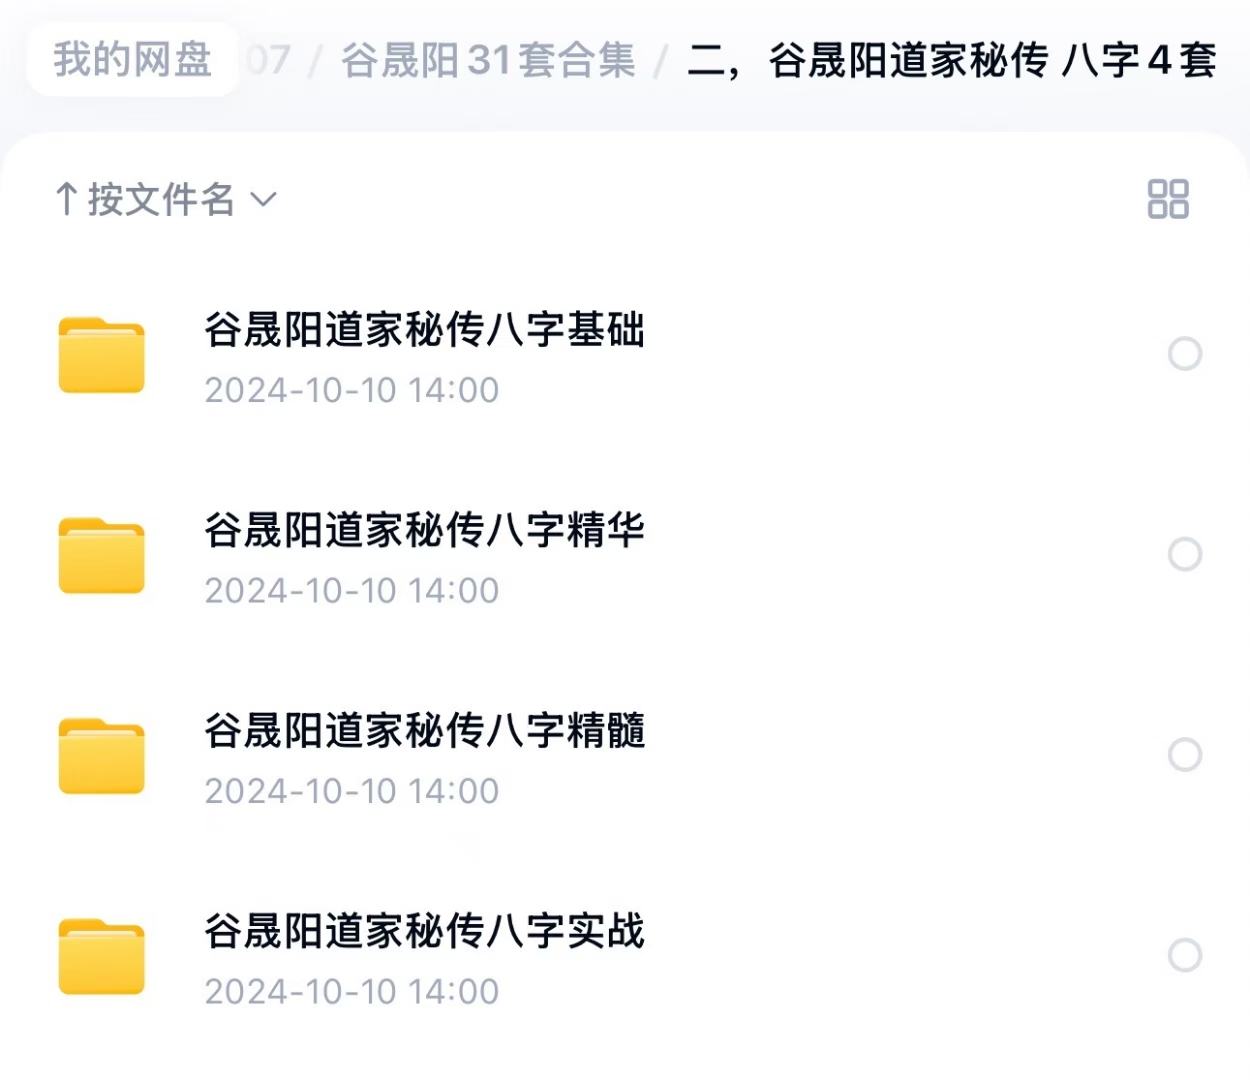
Task: Open folder icon for 谷晟阳道家秘传八字实战
Action: click(x=101, y=956)
